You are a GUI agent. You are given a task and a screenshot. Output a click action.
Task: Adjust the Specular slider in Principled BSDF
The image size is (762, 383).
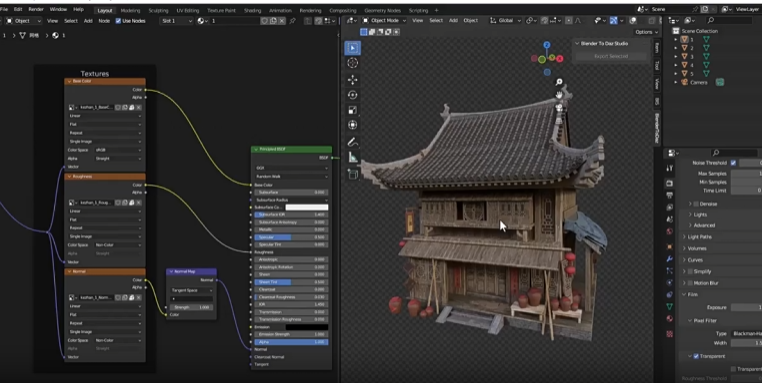pyautogui.click(x=291, y=237)
